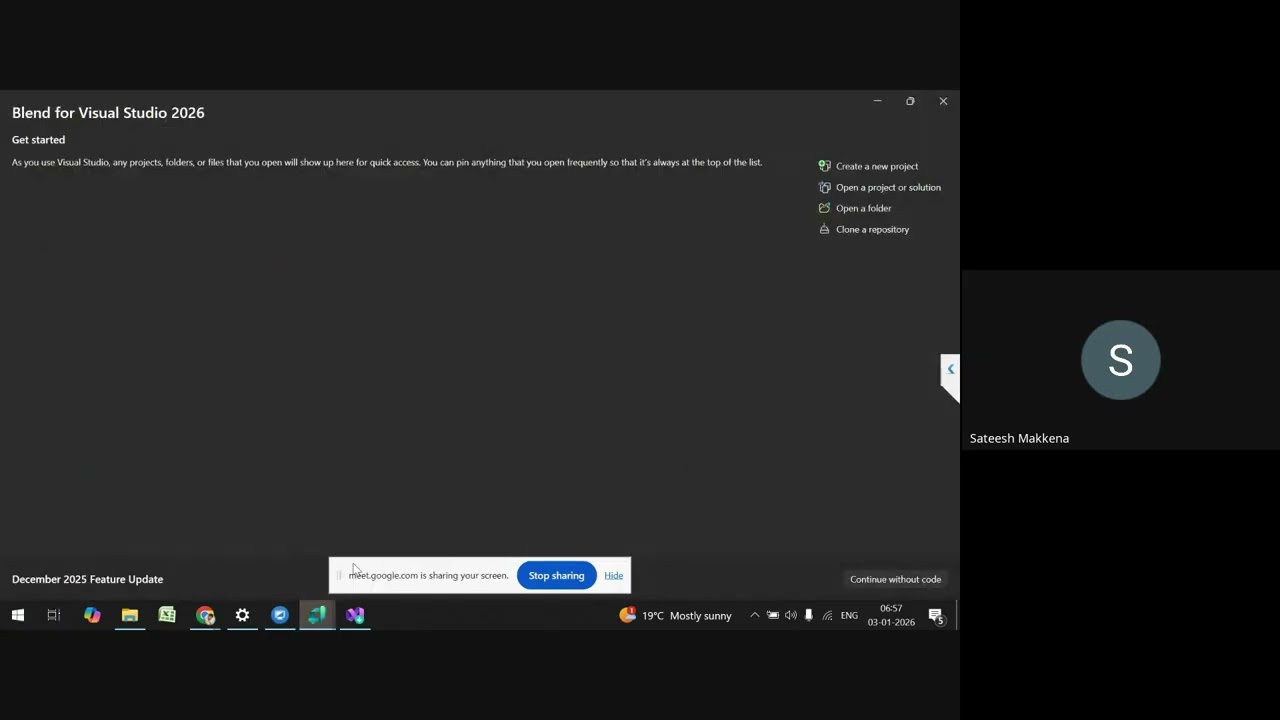Open the Wi-Fi network icon
Image resolution: width=1280 pixels, height=720 pixels.
(827, 615)
